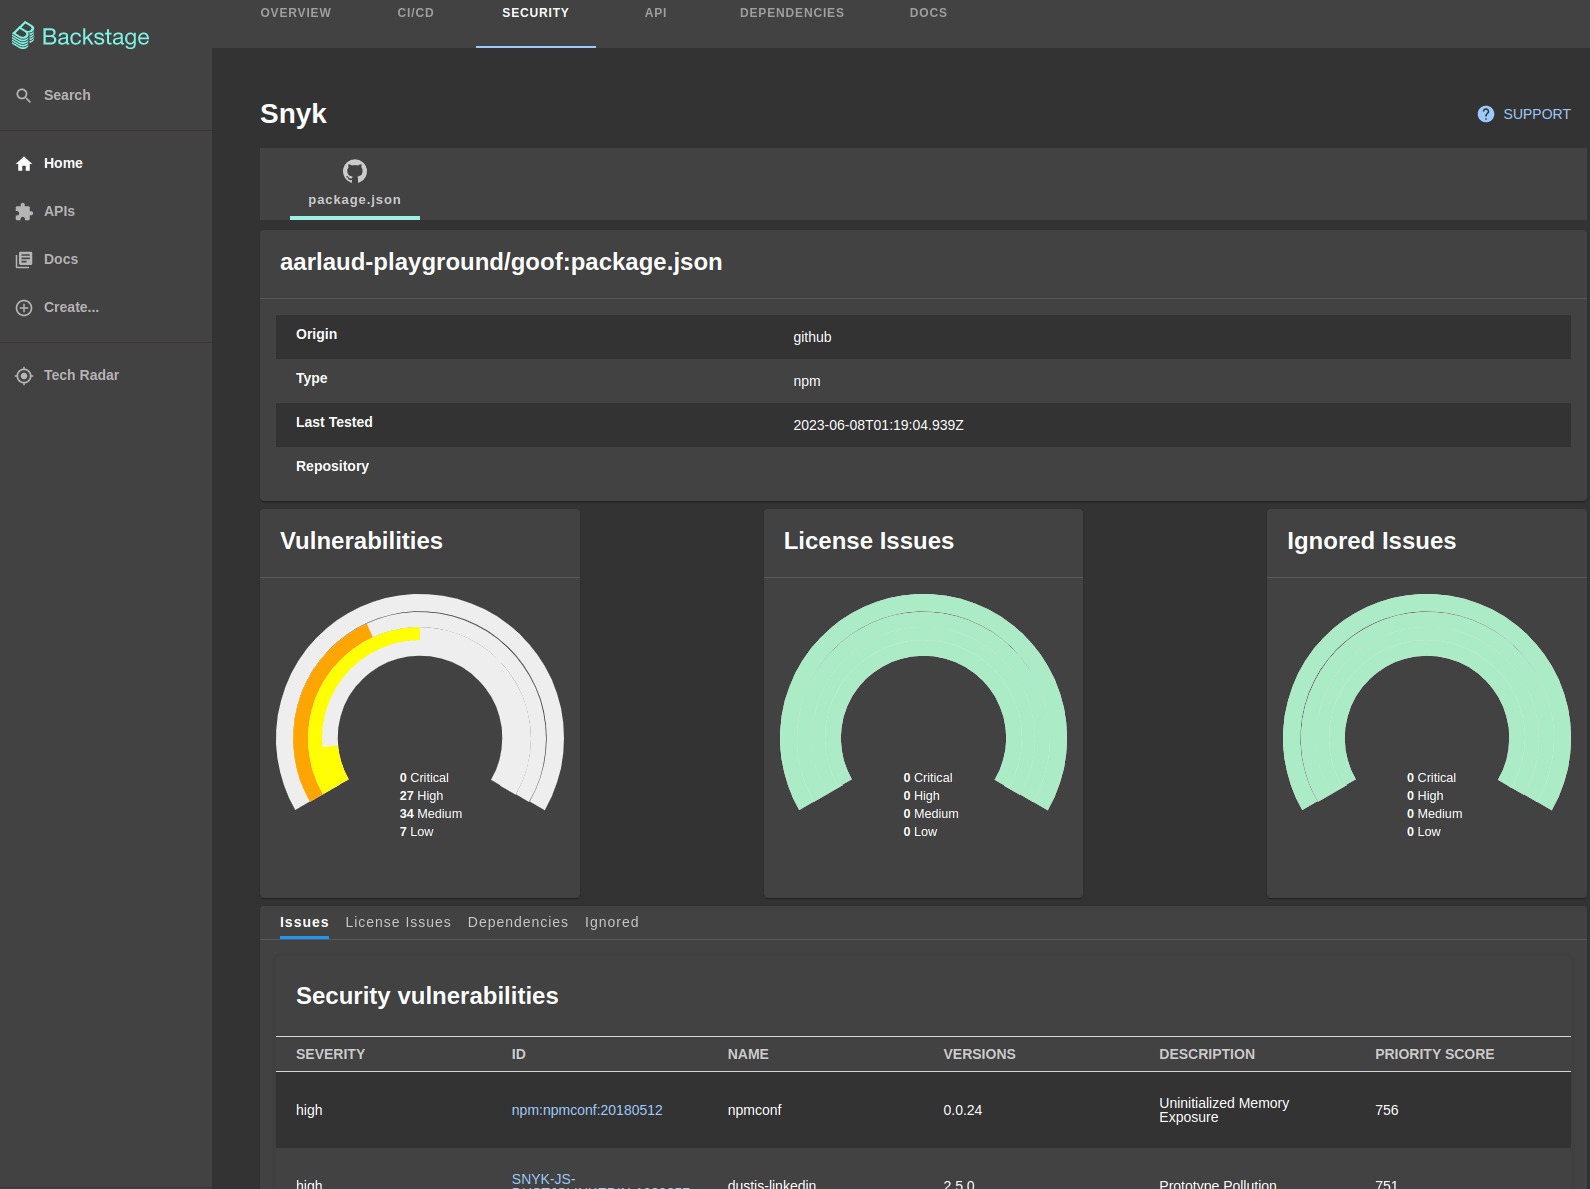
Task: Click the Uninitialized Memory Exposure description
Action: coord(1224,1110)
